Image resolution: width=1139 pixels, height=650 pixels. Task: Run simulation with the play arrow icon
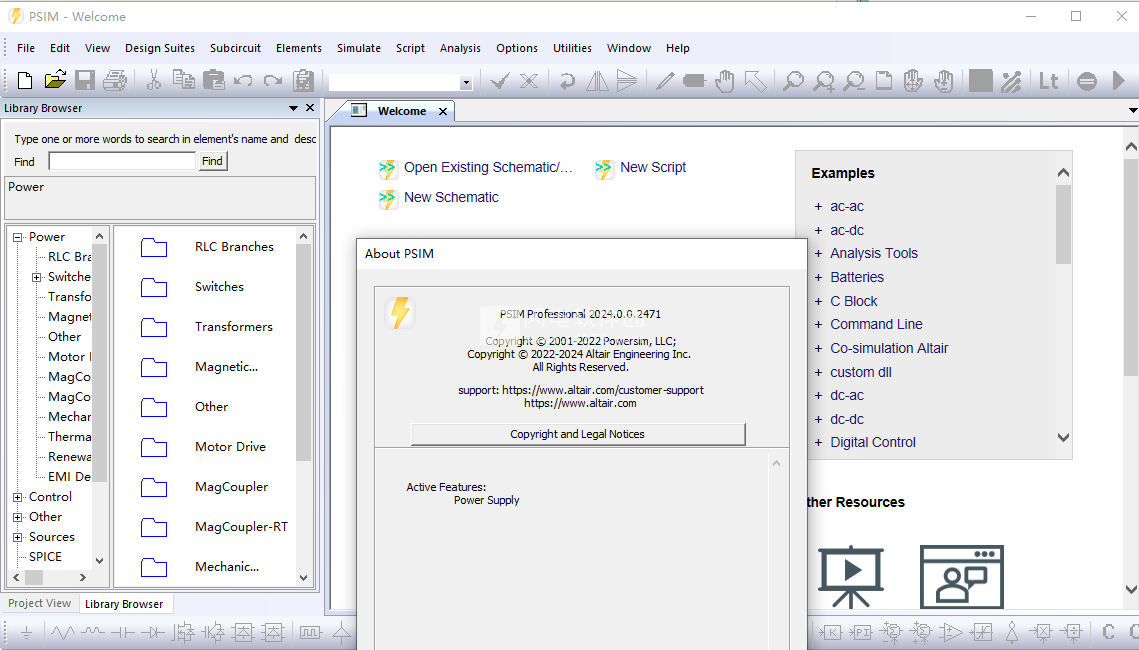click(x=1119, y=81)
